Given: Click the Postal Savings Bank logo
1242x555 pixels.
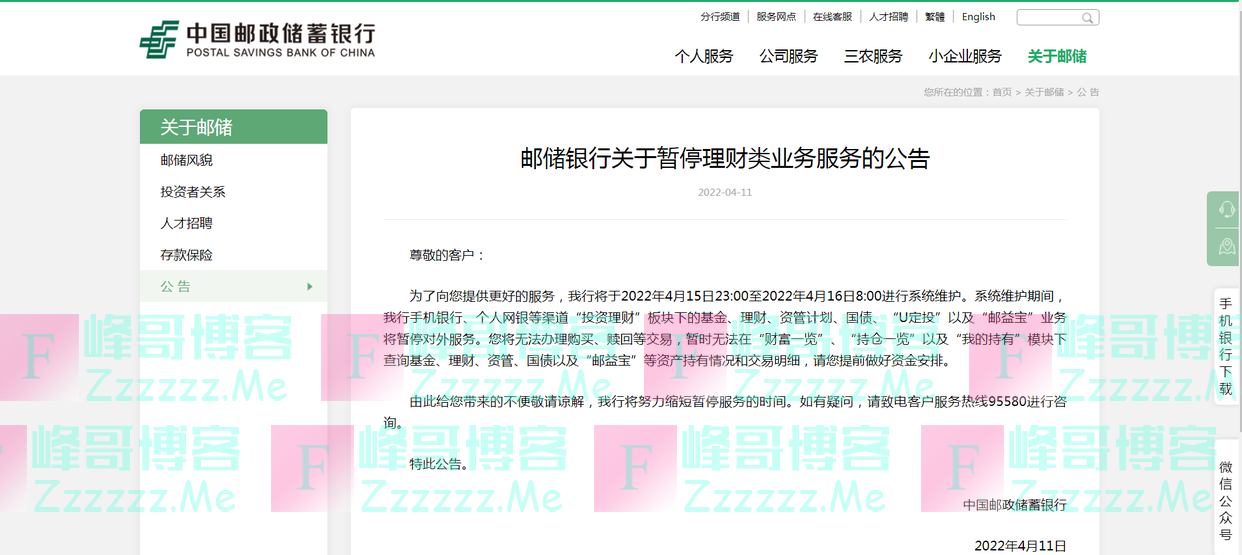Looking at the screenshot, I should click(257, 40).
